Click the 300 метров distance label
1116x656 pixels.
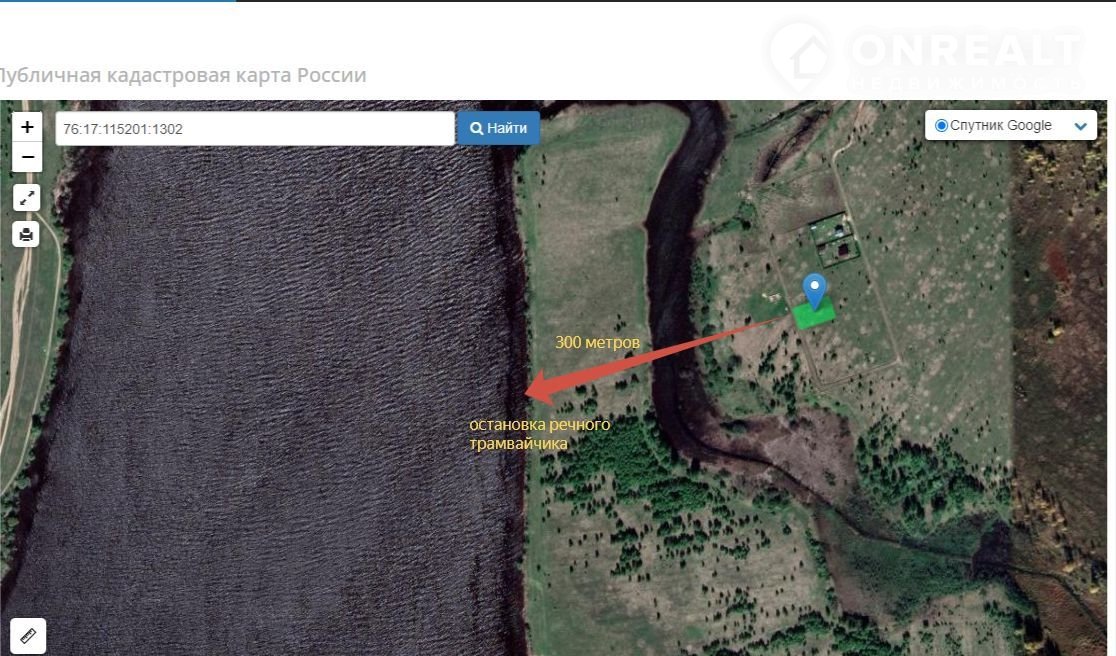pyautogui.click(x=597, y=343)
